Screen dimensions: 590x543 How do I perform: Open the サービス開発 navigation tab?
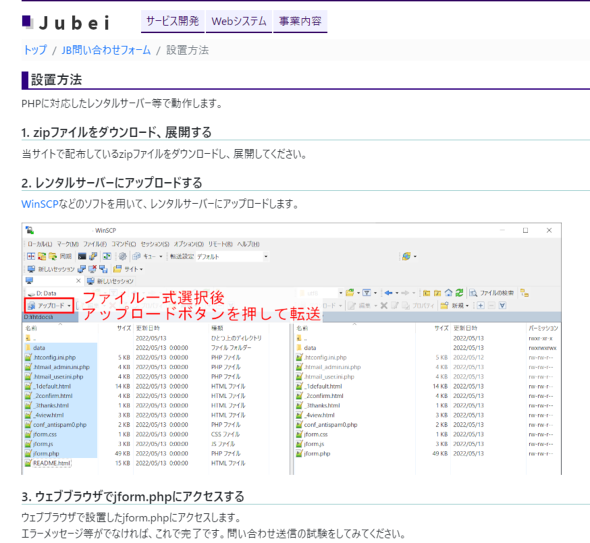173,21
